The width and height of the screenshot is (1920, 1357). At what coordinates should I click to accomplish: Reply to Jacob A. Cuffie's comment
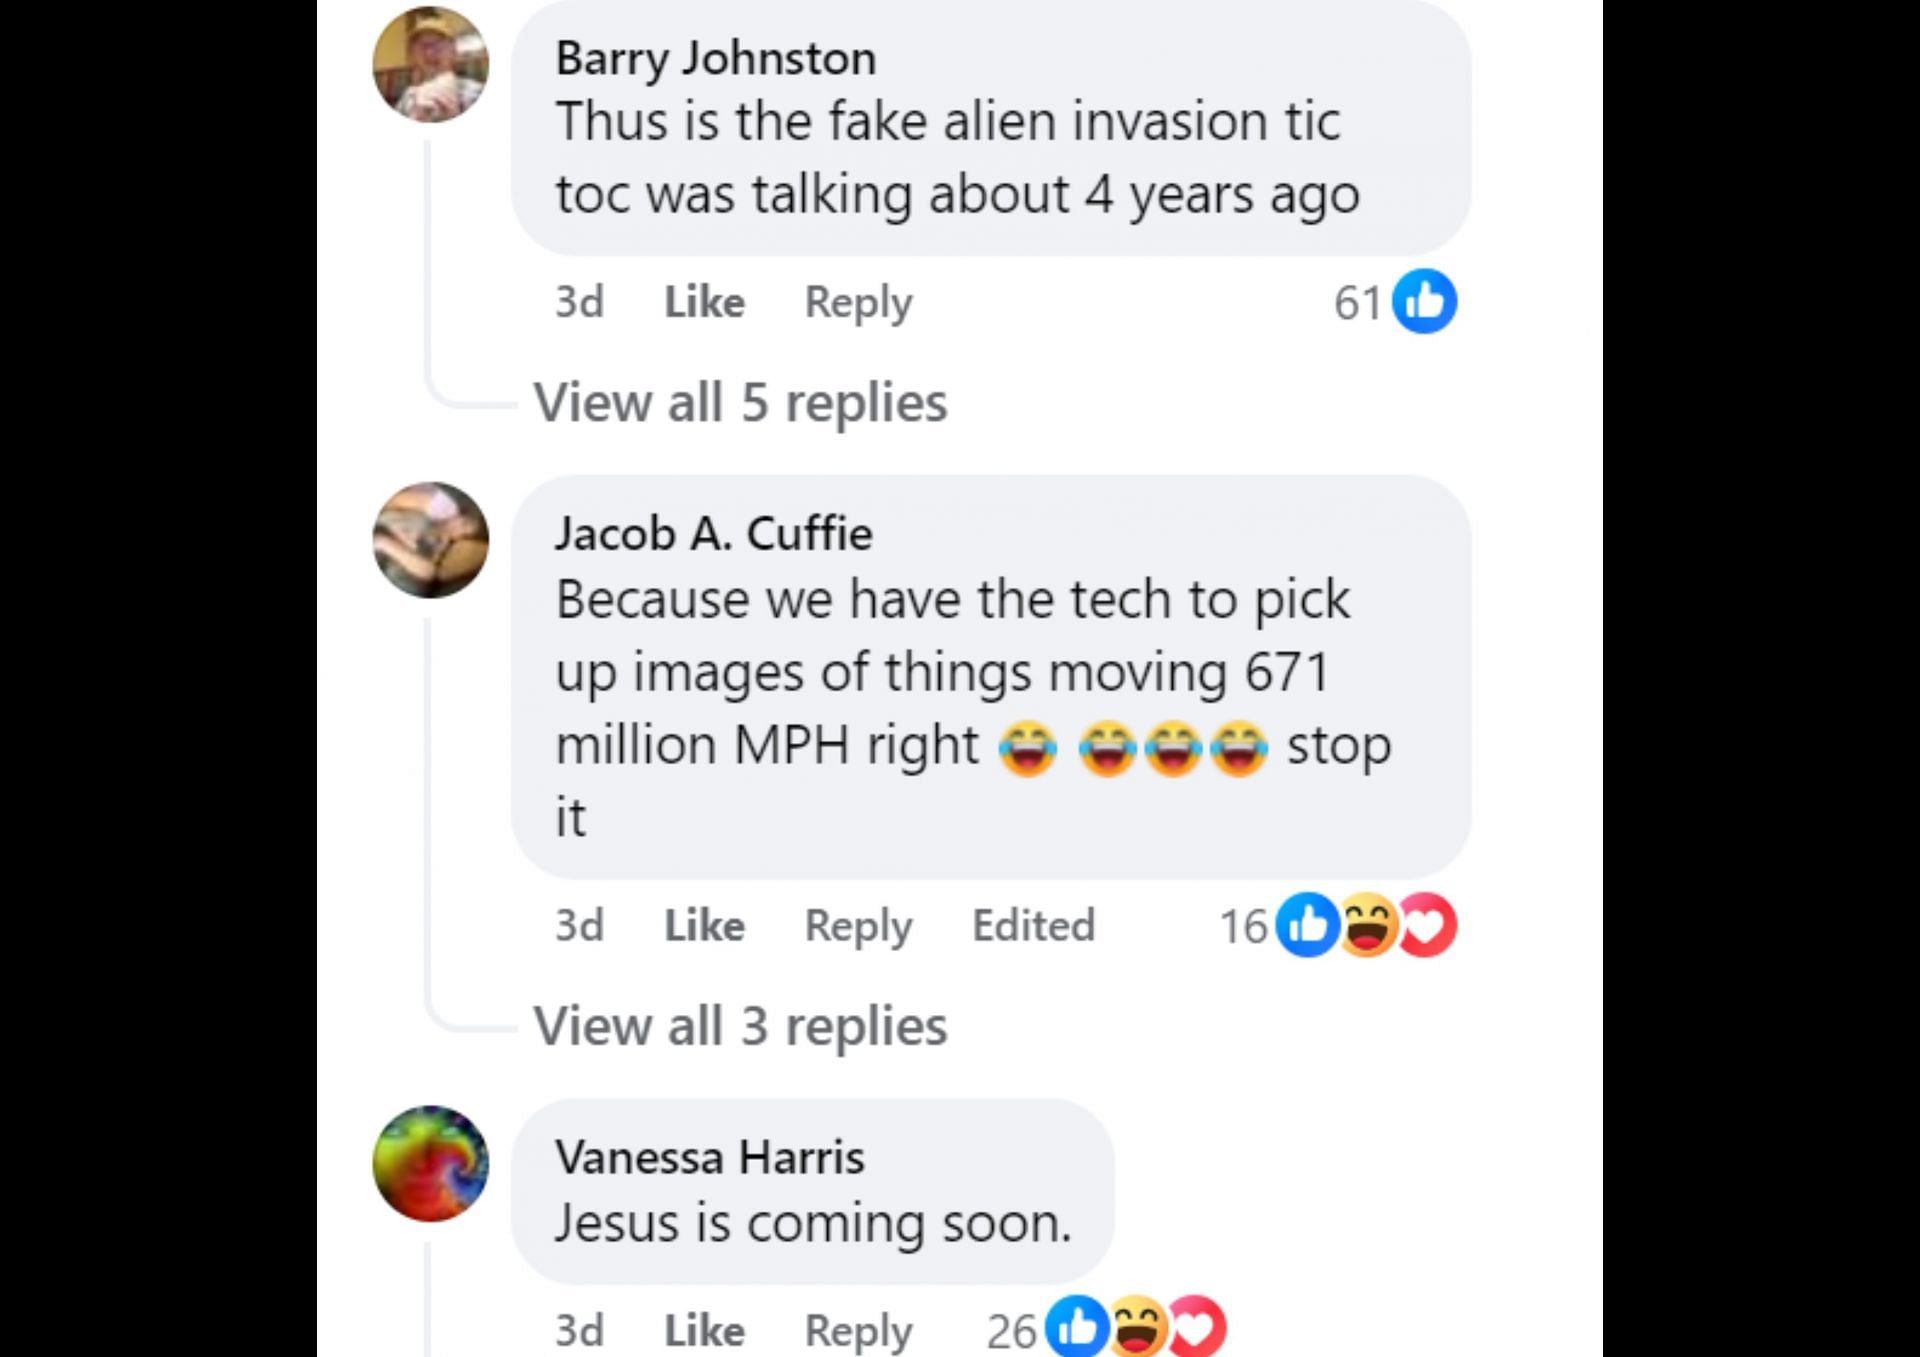858,927
